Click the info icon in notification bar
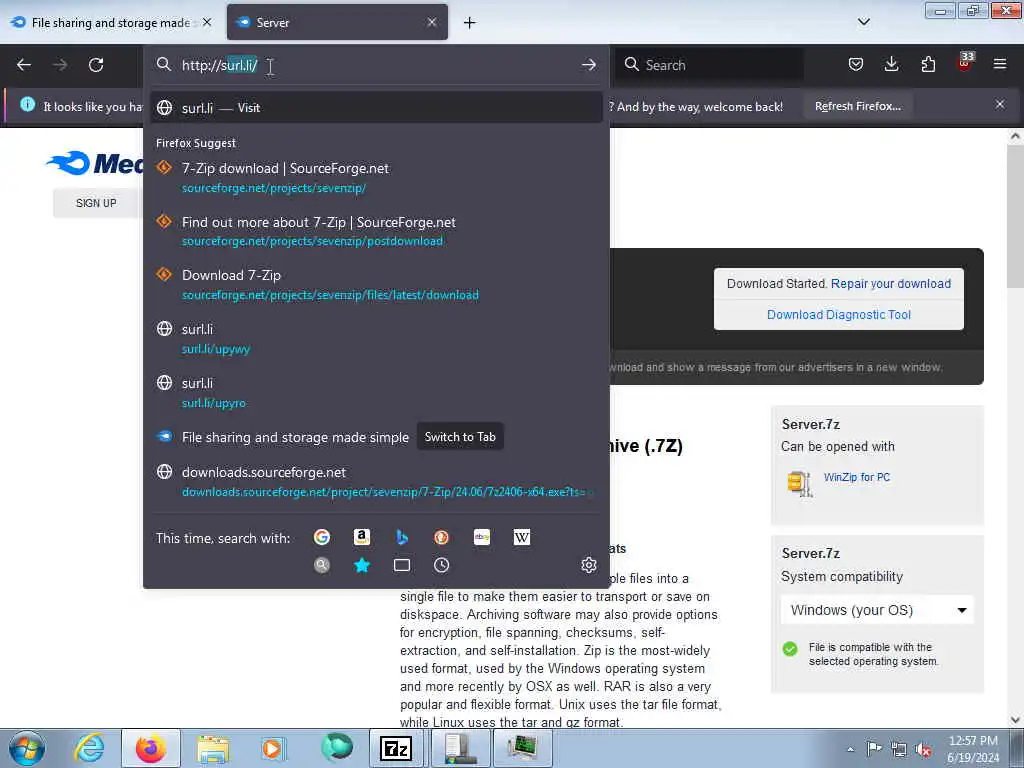 (27, 104)
